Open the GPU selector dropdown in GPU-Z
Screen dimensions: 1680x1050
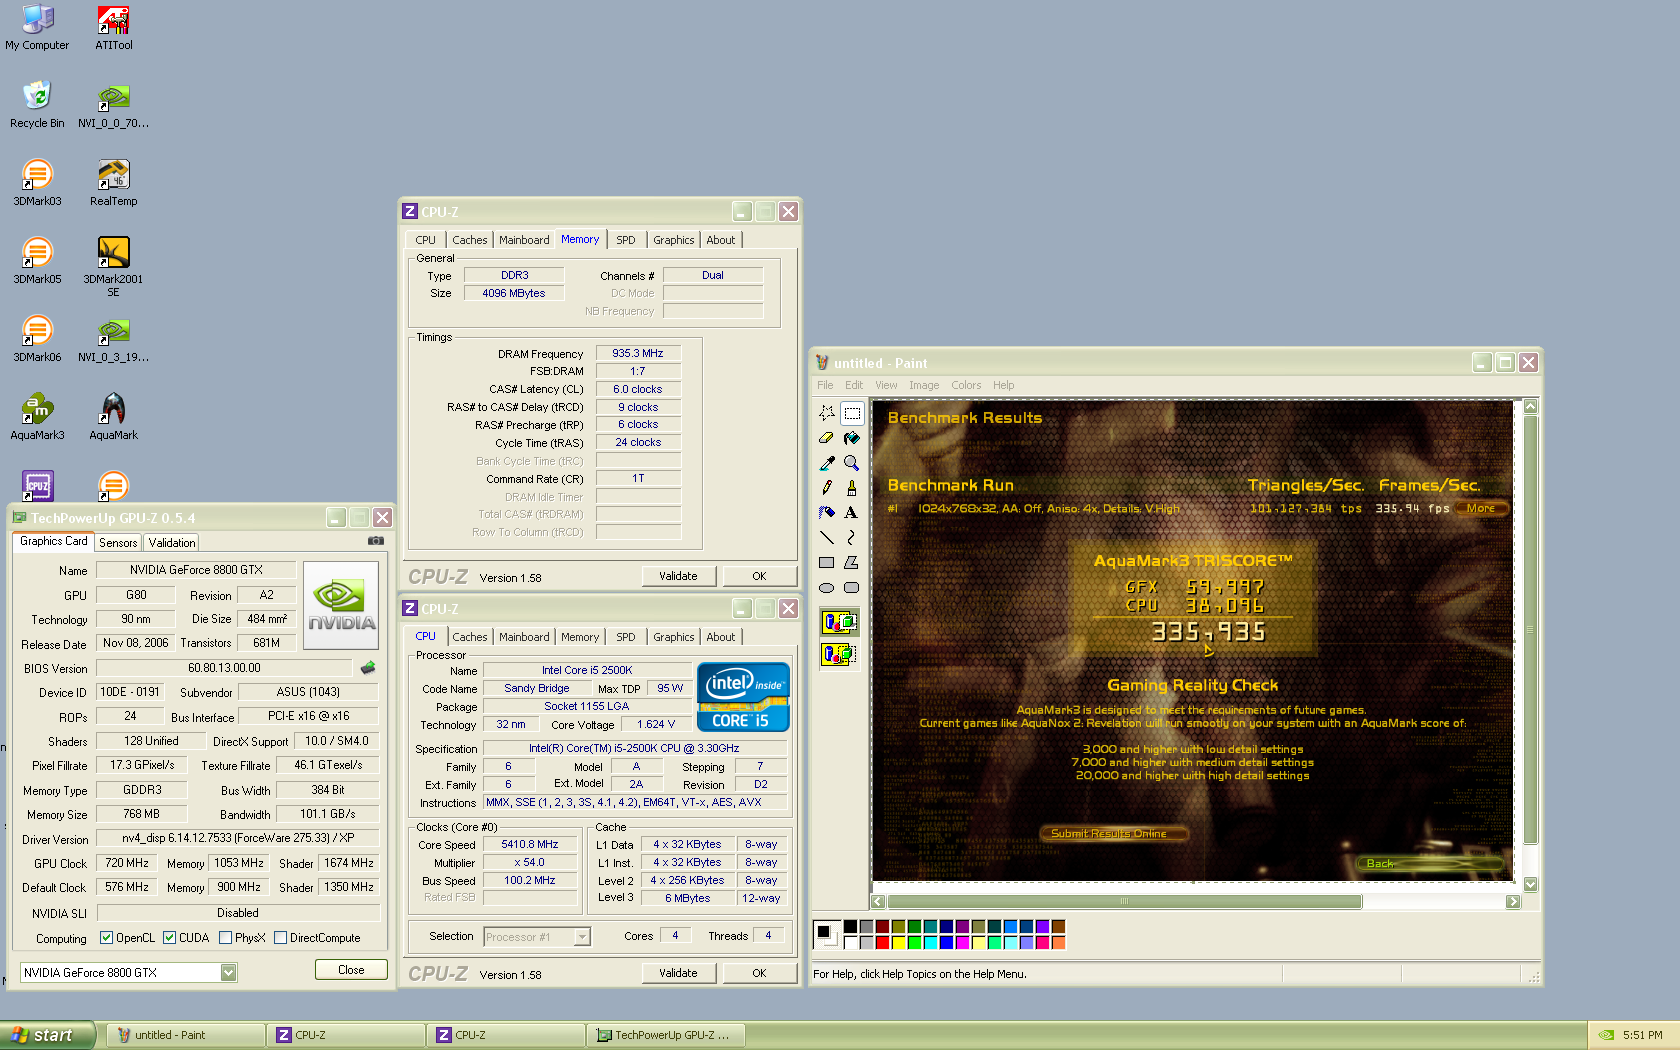click(x=229, y=973)
